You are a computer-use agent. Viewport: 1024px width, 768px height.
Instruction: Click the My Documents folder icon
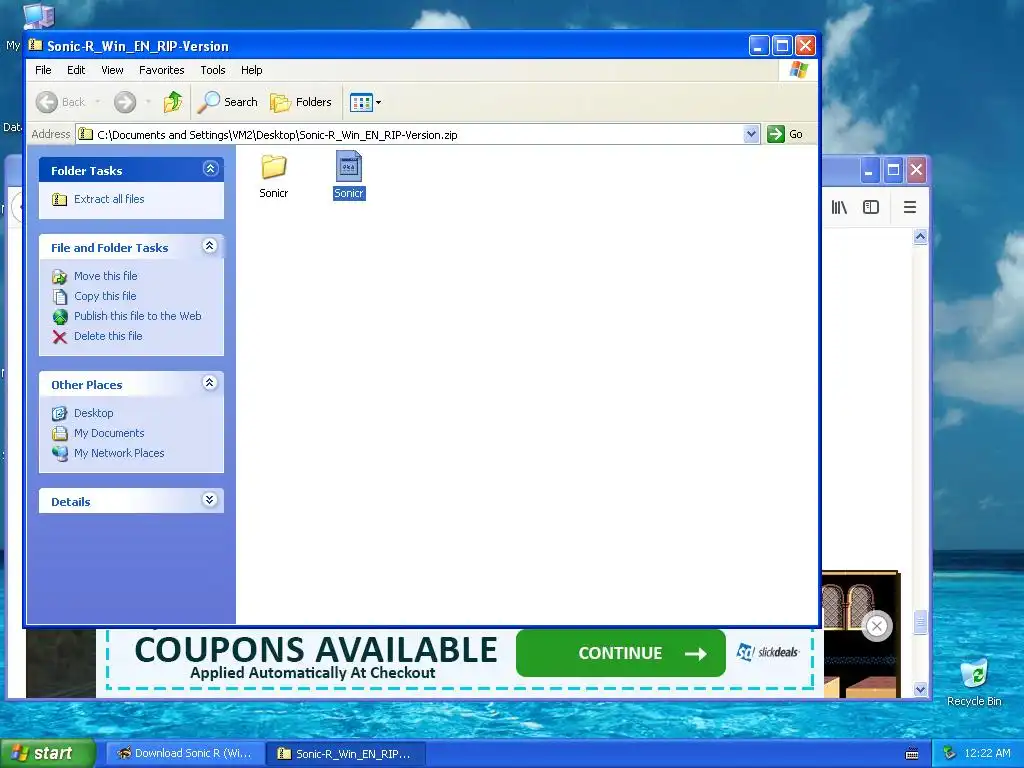click(x=59, y=434)
